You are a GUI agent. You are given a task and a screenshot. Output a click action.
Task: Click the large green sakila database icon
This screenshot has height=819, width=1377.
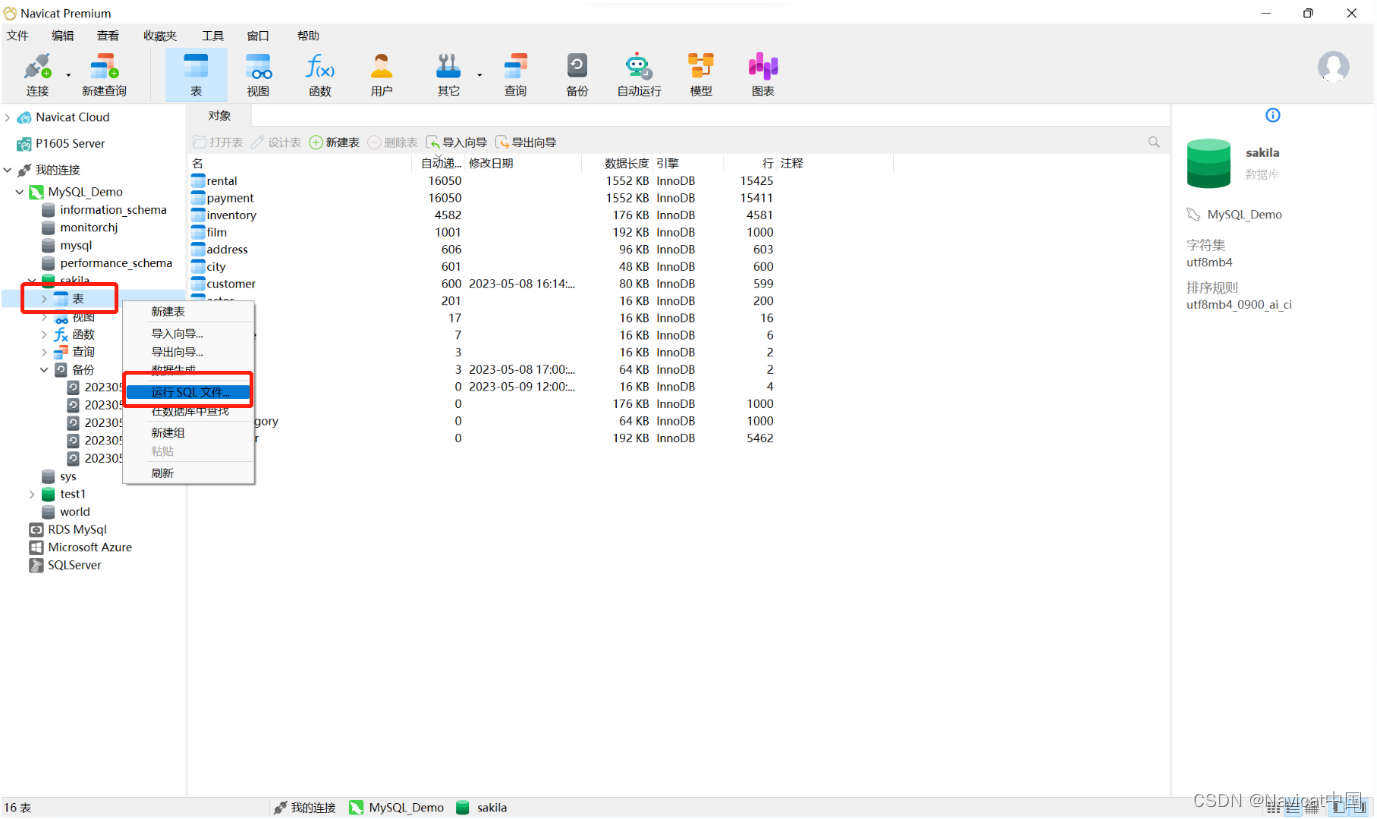(x=1208, y=163)
